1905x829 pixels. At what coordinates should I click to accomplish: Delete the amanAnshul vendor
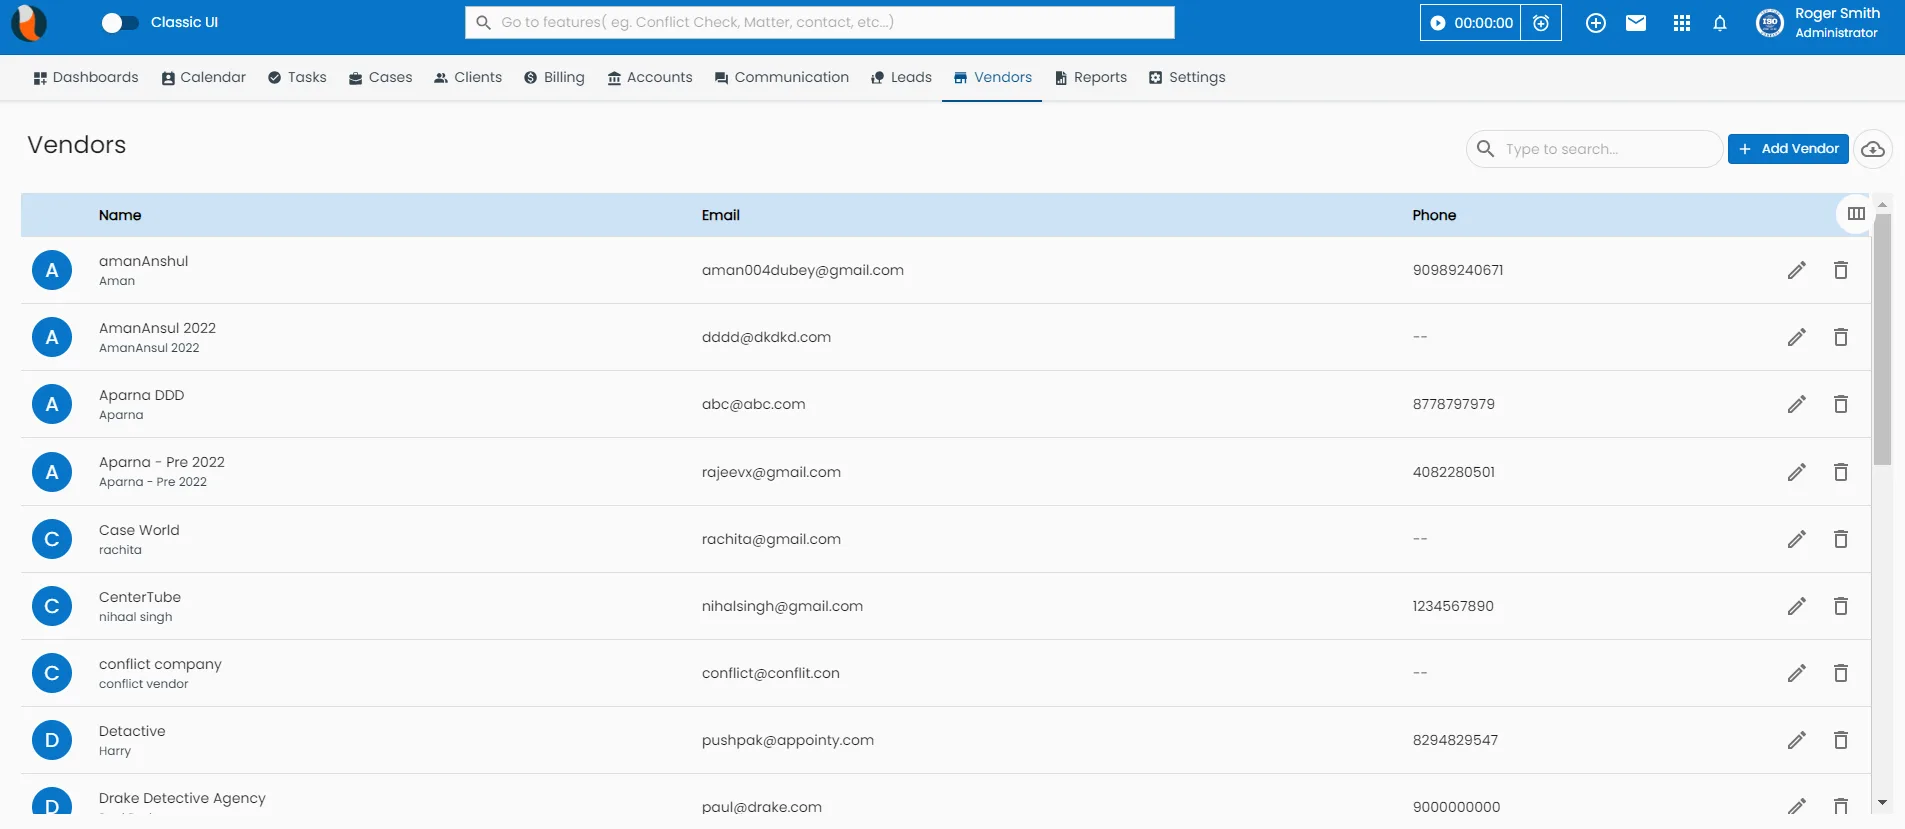[1841, 270]
